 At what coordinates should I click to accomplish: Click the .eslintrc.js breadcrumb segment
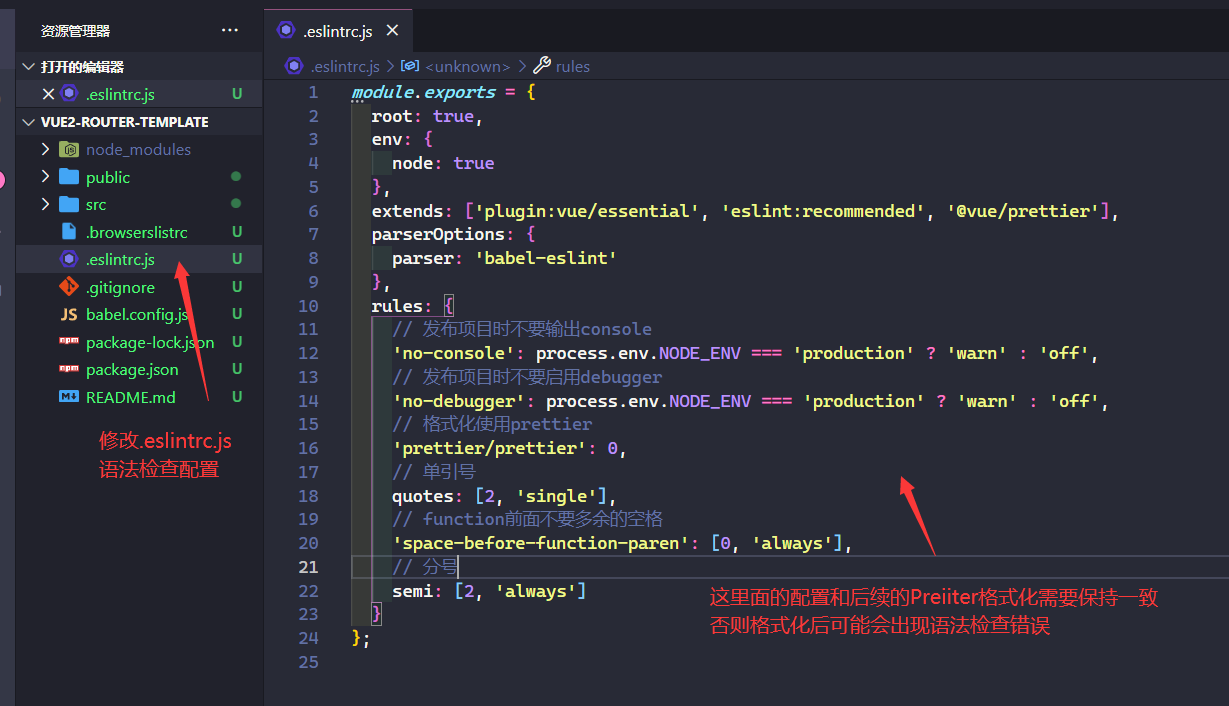(x=344, y=66)
